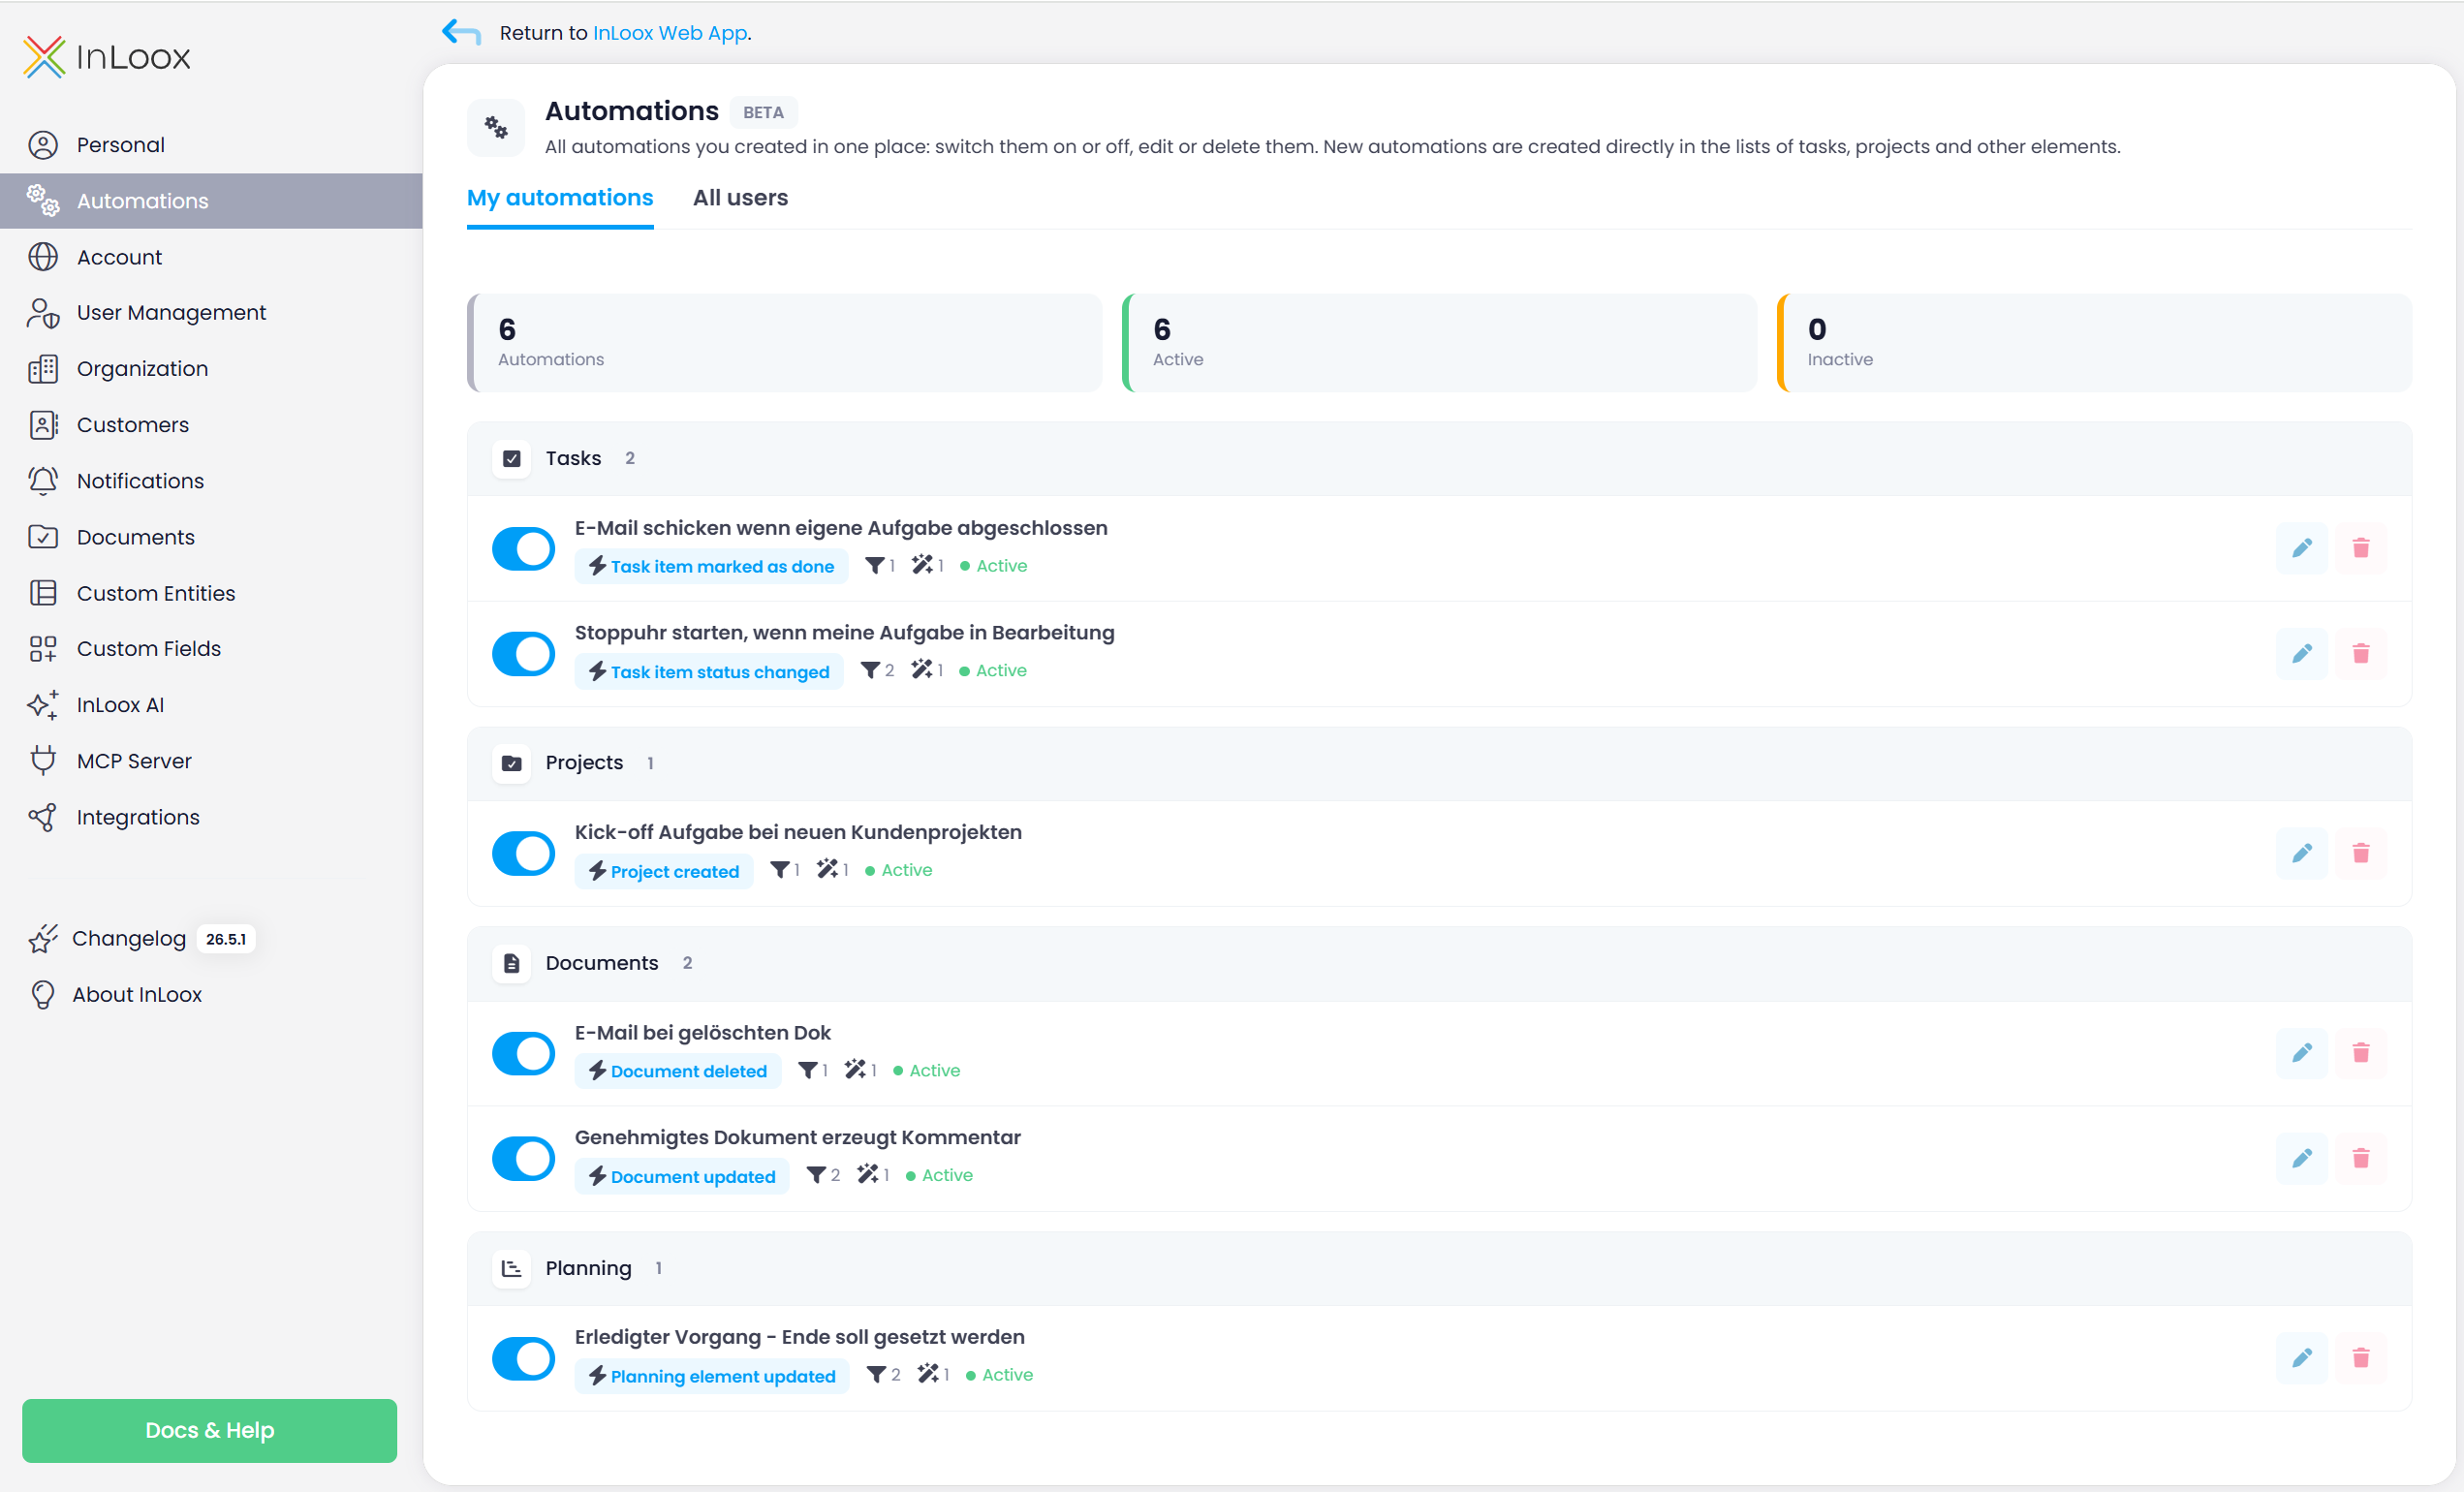
Task: Edit E-Mail bei gelöschten Dok automation
Action: pos(2302,1053)
